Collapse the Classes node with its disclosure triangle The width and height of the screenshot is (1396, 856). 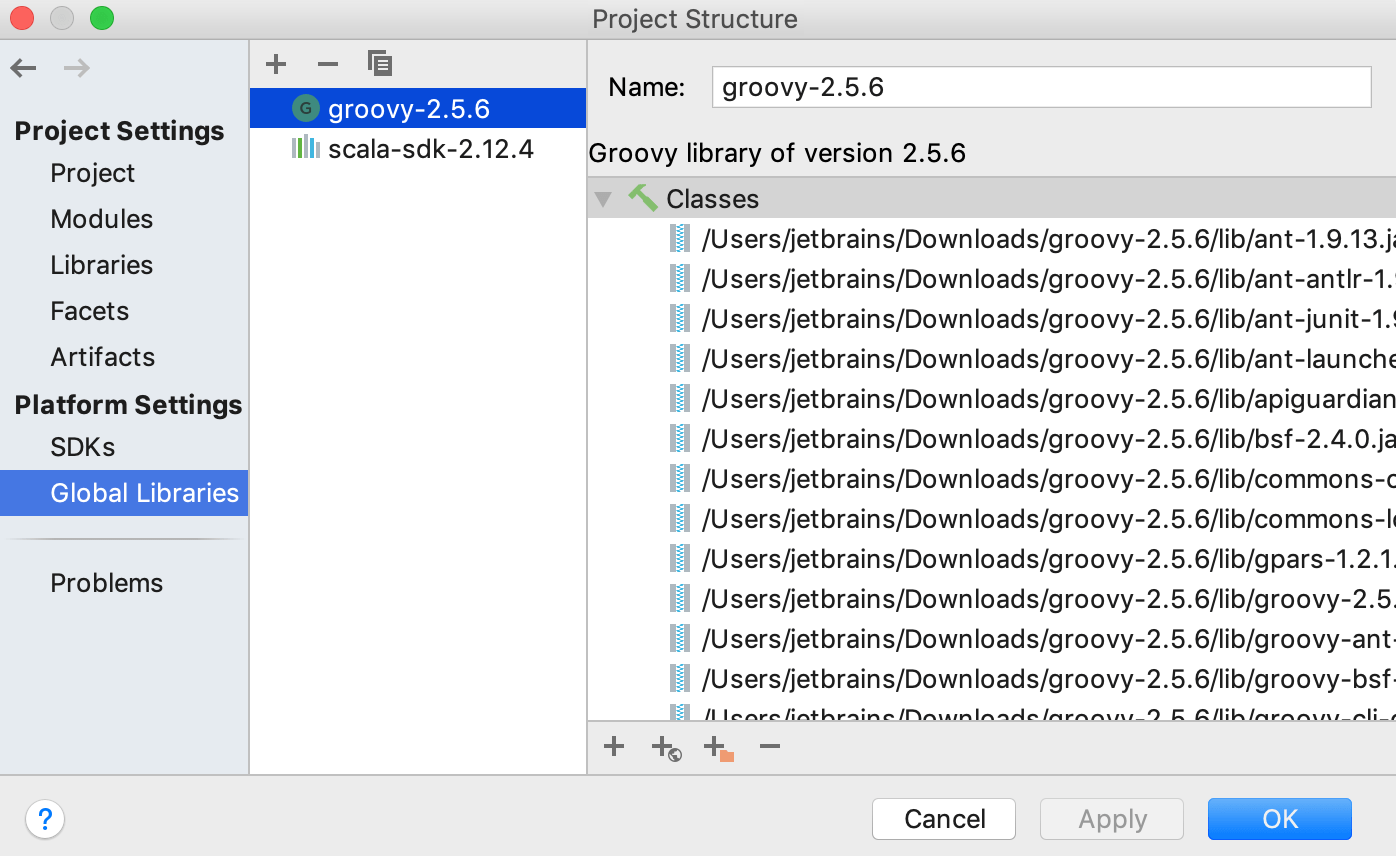tap(604, 199)
